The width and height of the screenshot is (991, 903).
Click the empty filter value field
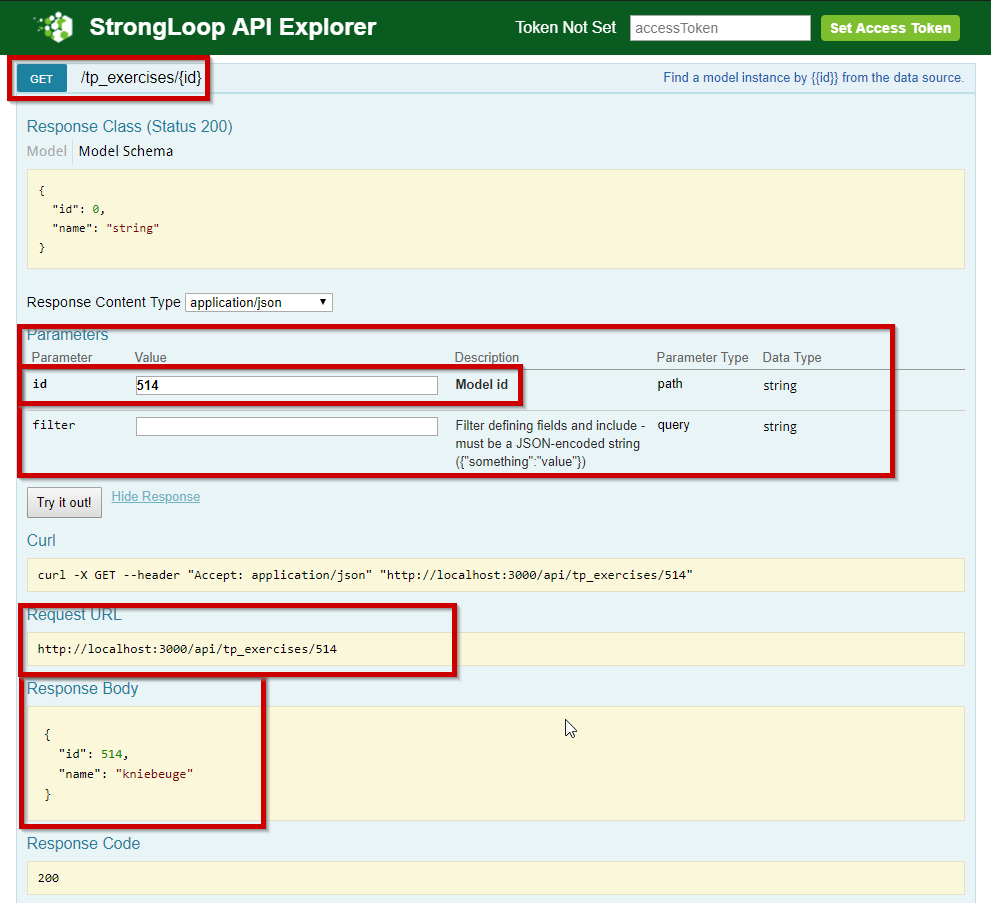coord(286,427)
